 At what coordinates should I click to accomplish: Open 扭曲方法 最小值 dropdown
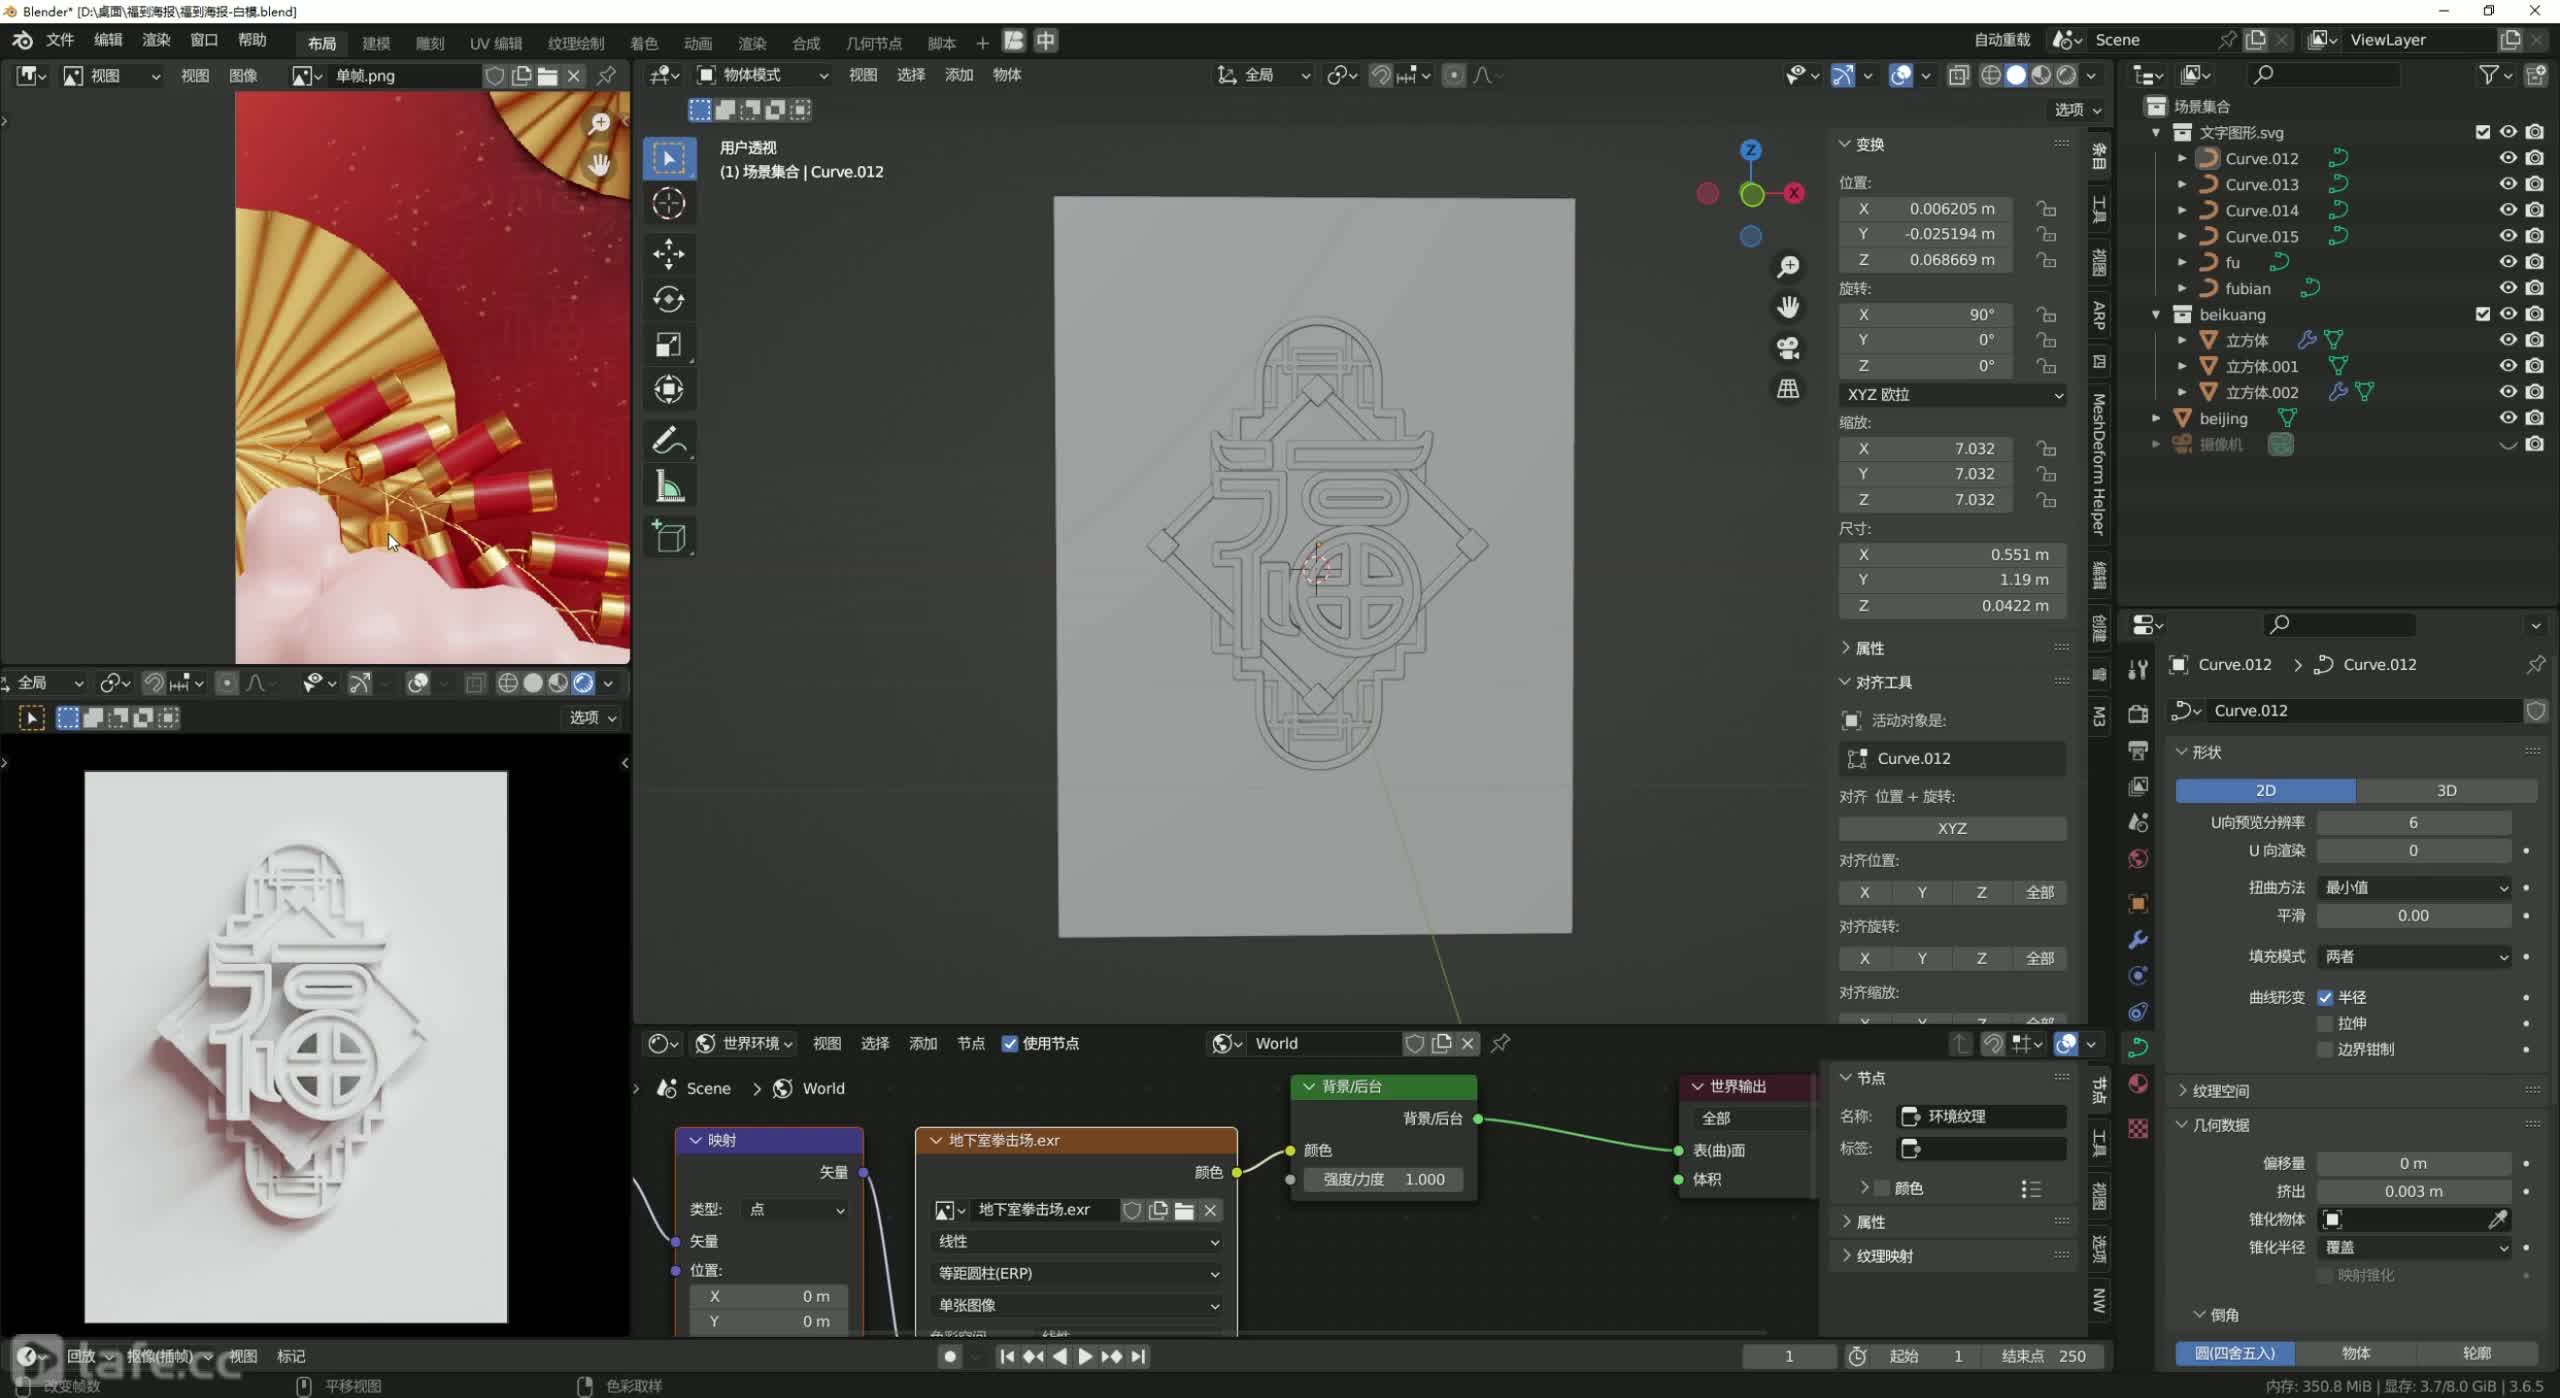coord(2414,887)
